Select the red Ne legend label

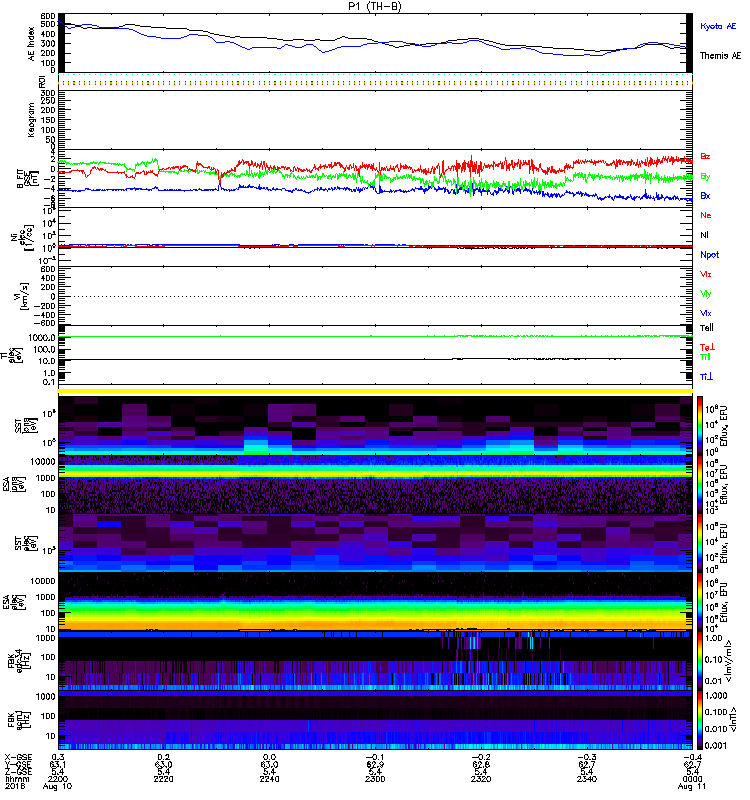coord(706,215)
